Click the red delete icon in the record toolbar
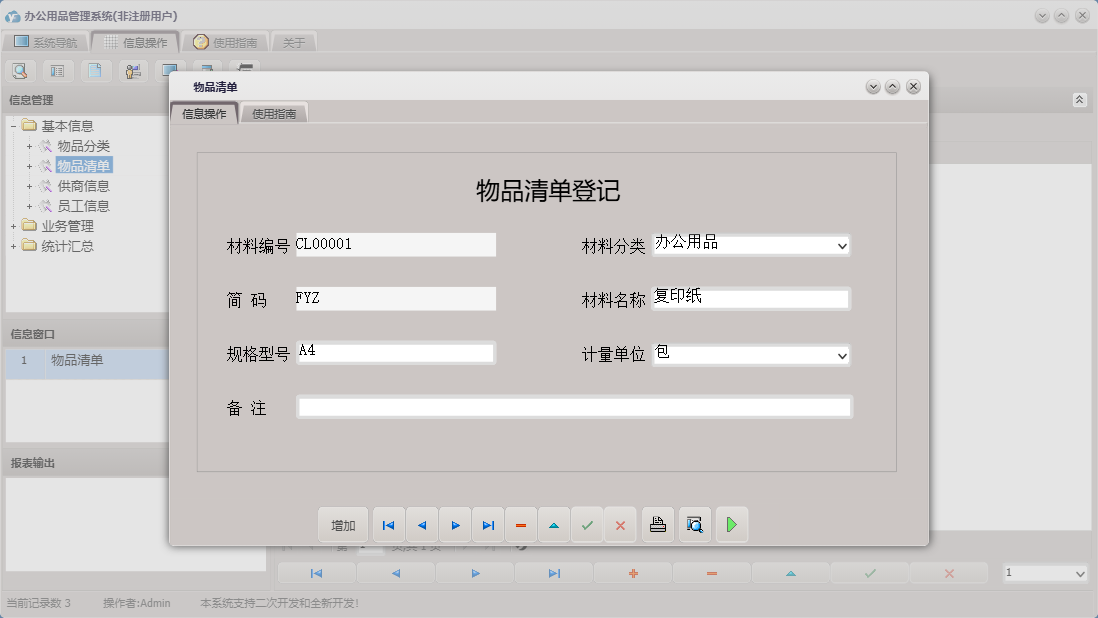 521,524
